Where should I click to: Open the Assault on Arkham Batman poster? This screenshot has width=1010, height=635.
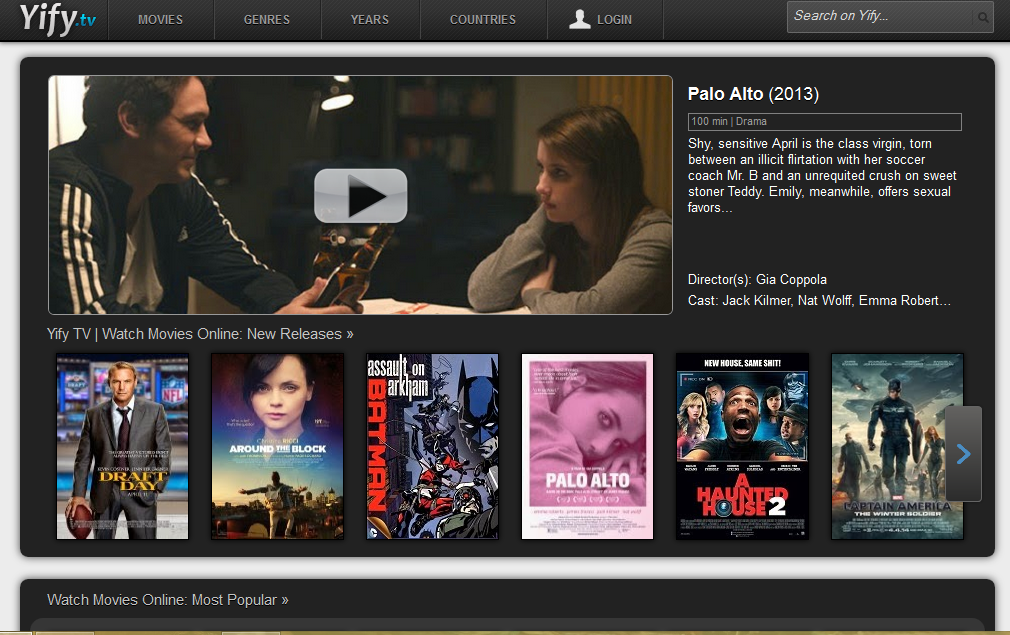(432, 446)
